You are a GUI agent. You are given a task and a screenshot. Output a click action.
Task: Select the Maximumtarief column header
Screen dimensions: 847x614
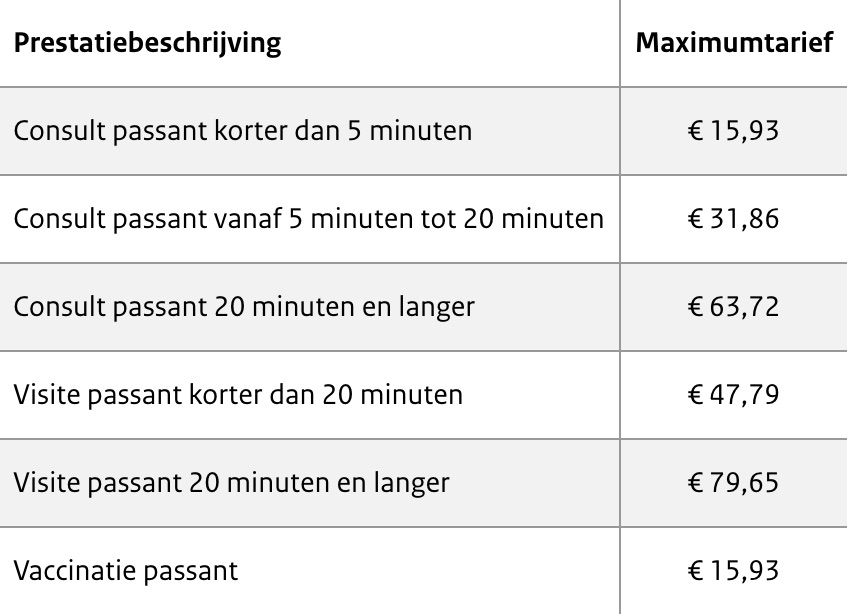click(x=734, y=44)
